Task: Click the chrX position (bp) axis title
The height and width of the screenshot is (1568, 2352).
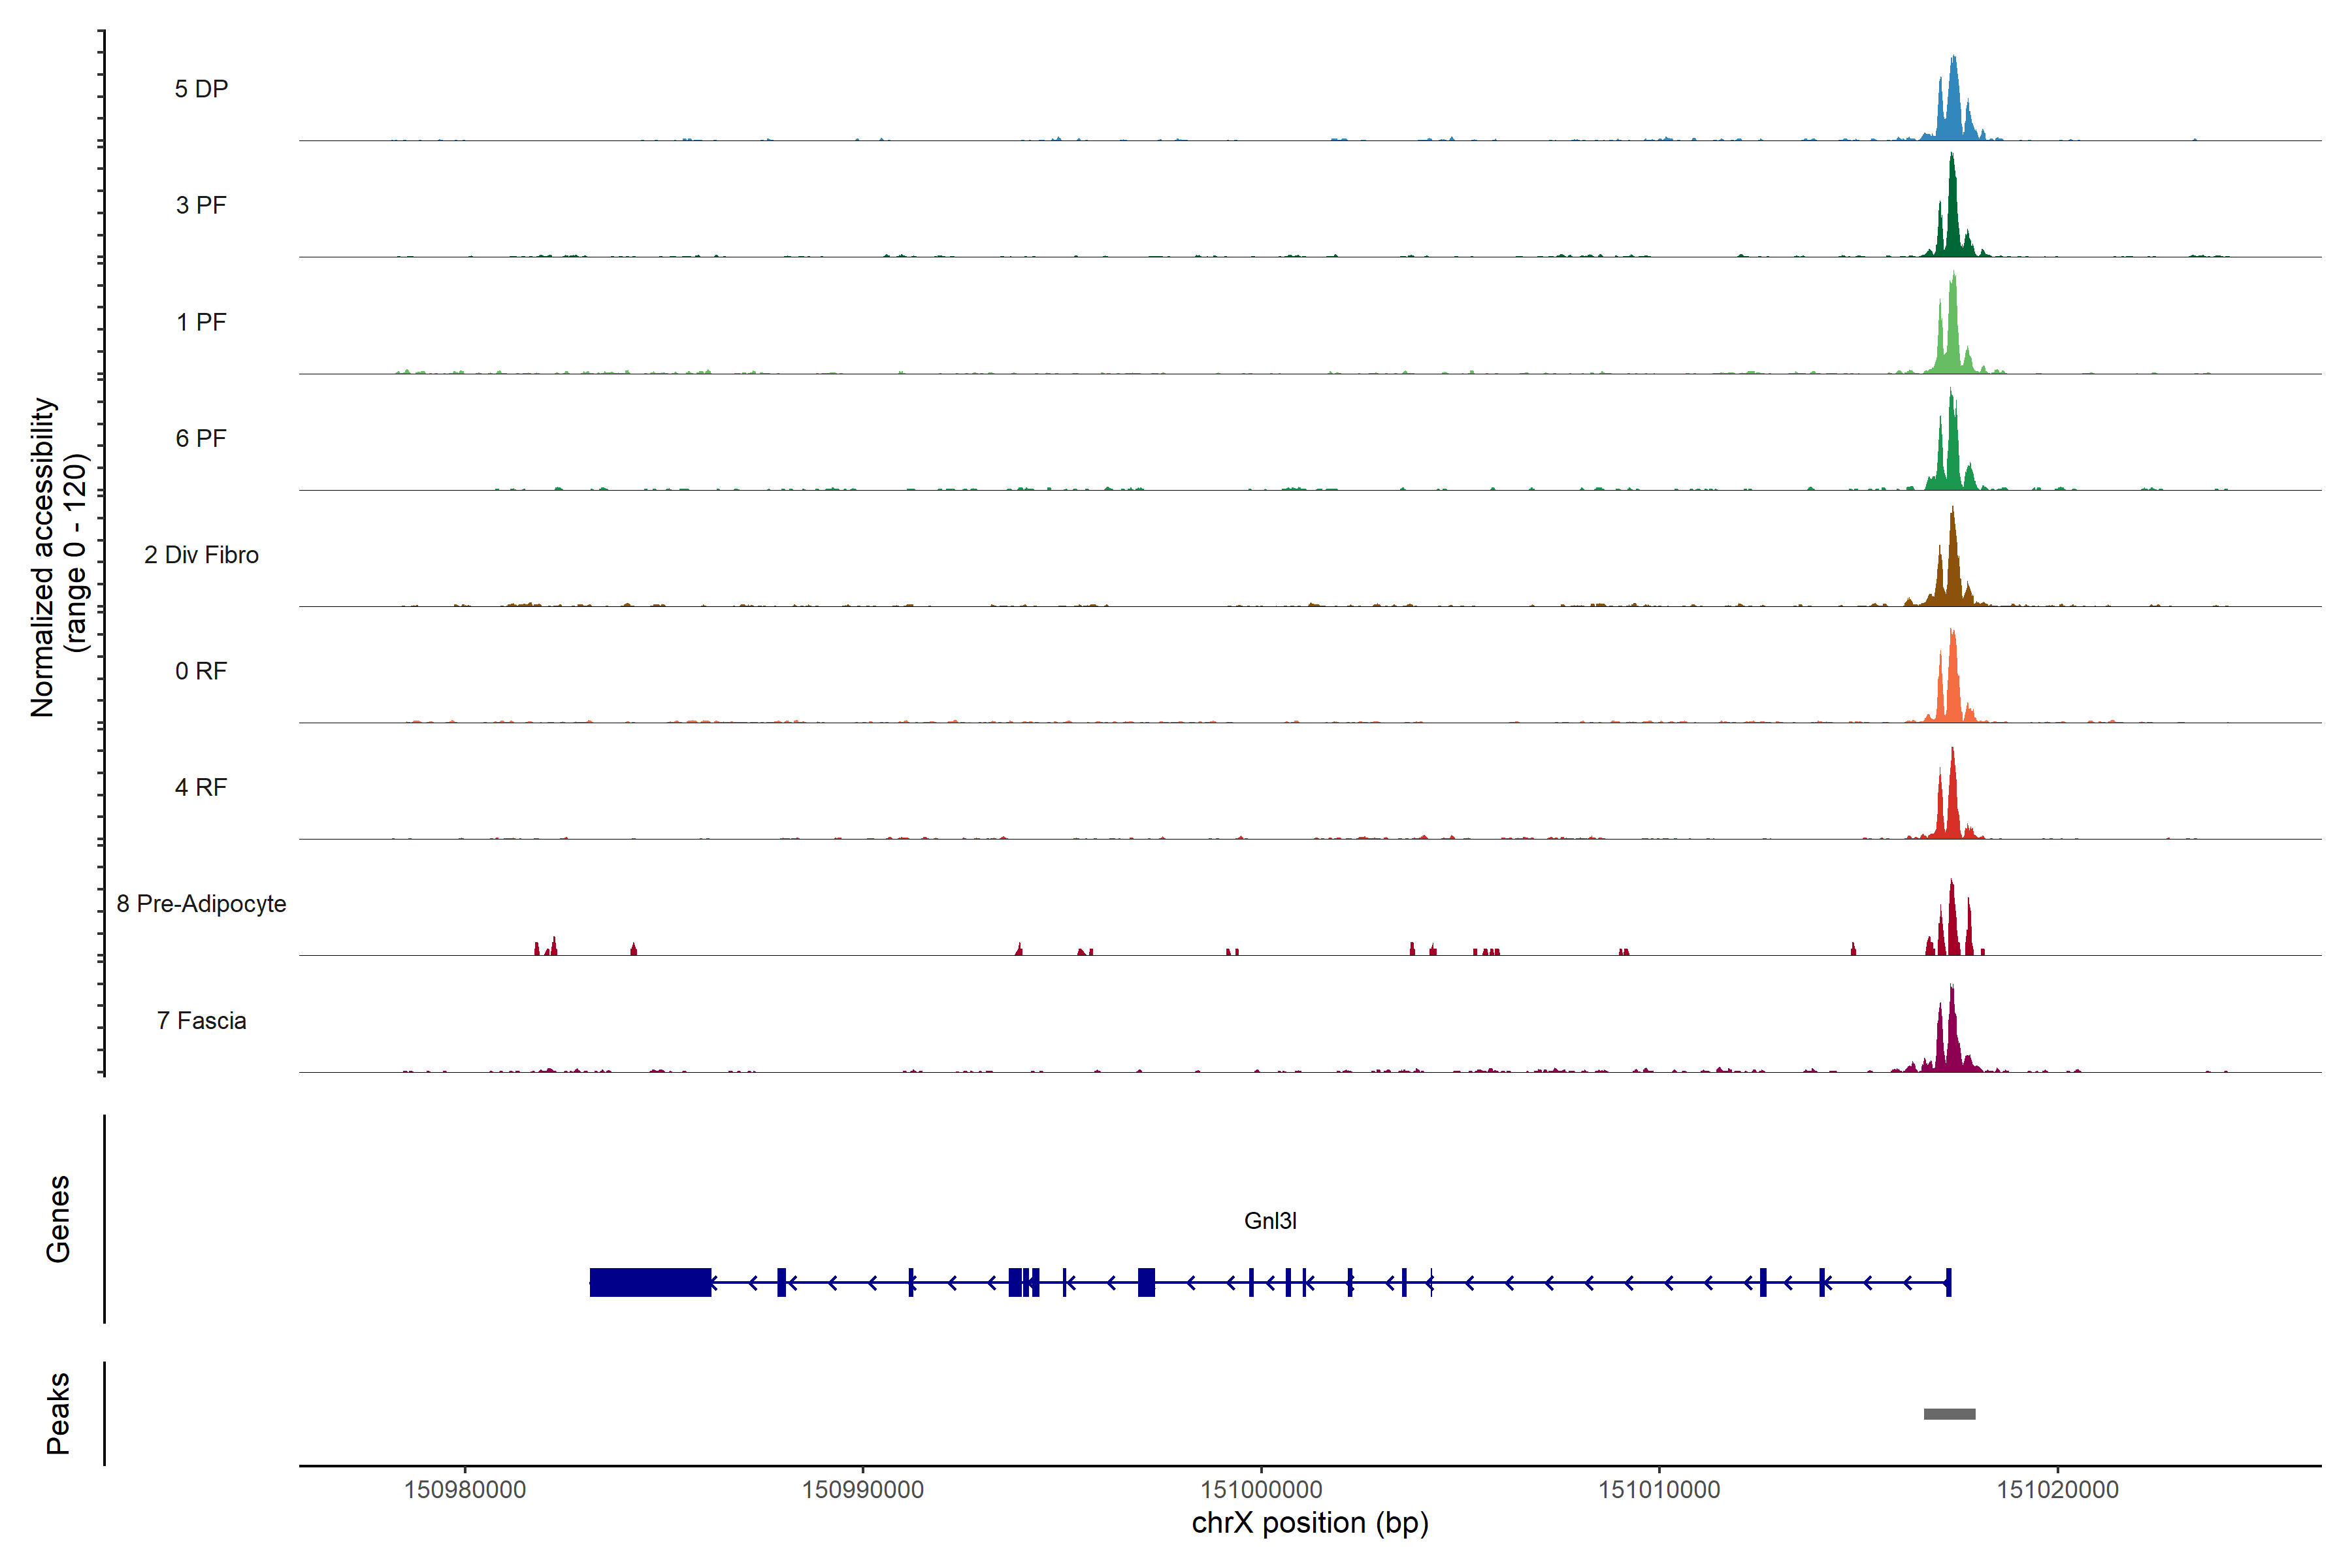Action: click(x=1310, y=1523)
